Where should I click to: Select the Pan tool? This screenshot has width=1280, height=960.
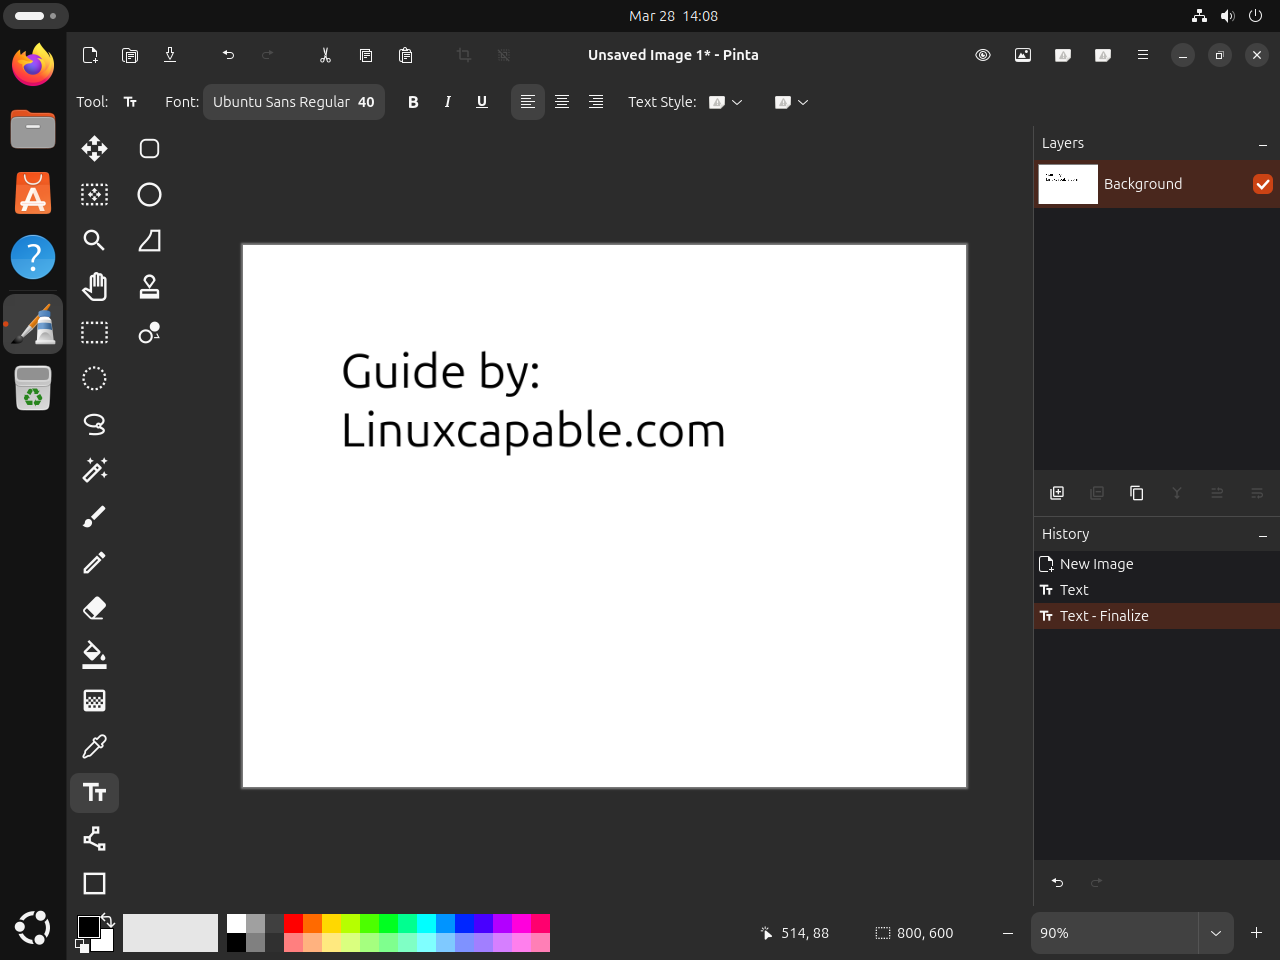pos(94,286)
